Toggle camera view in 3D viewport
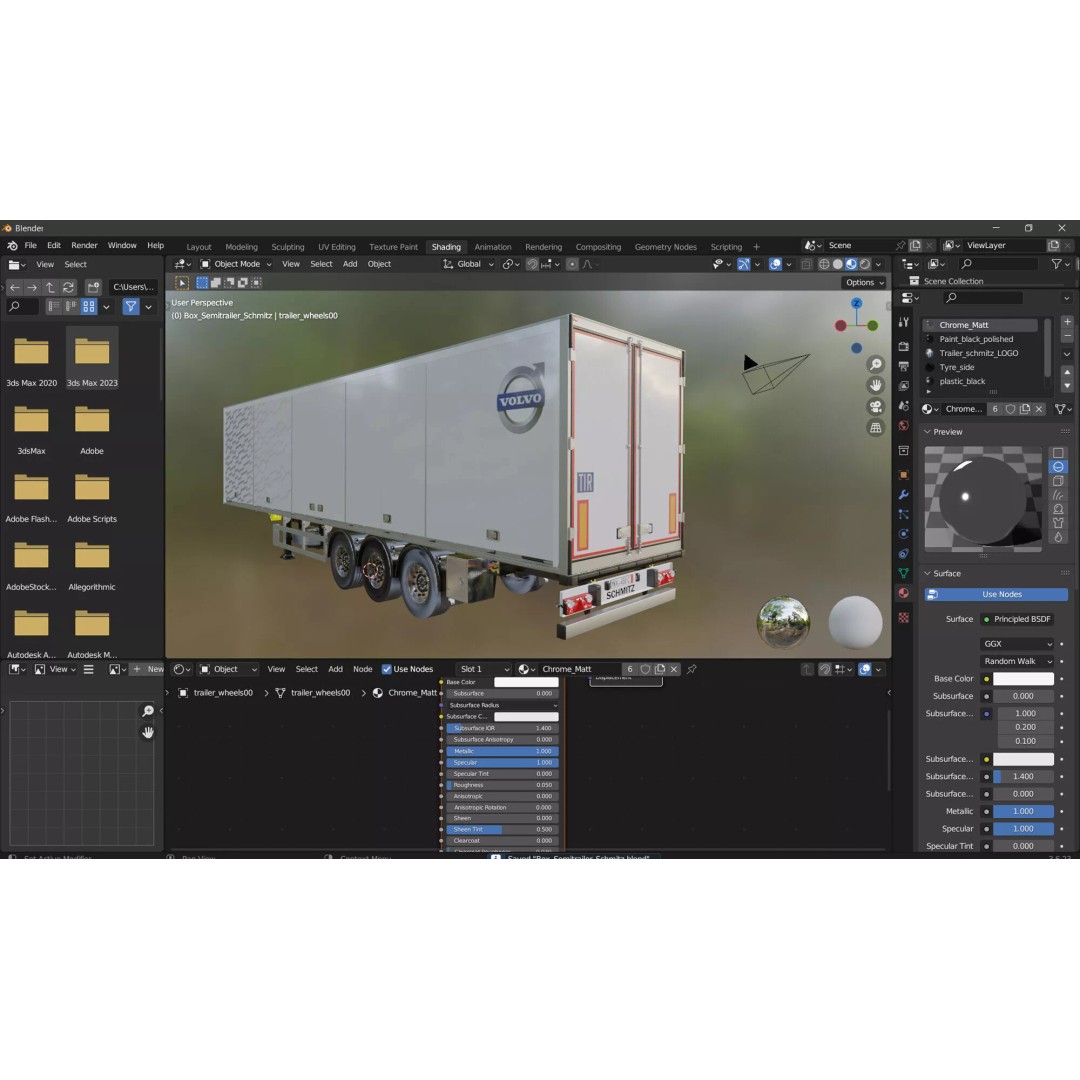 [x=875, y=406]
